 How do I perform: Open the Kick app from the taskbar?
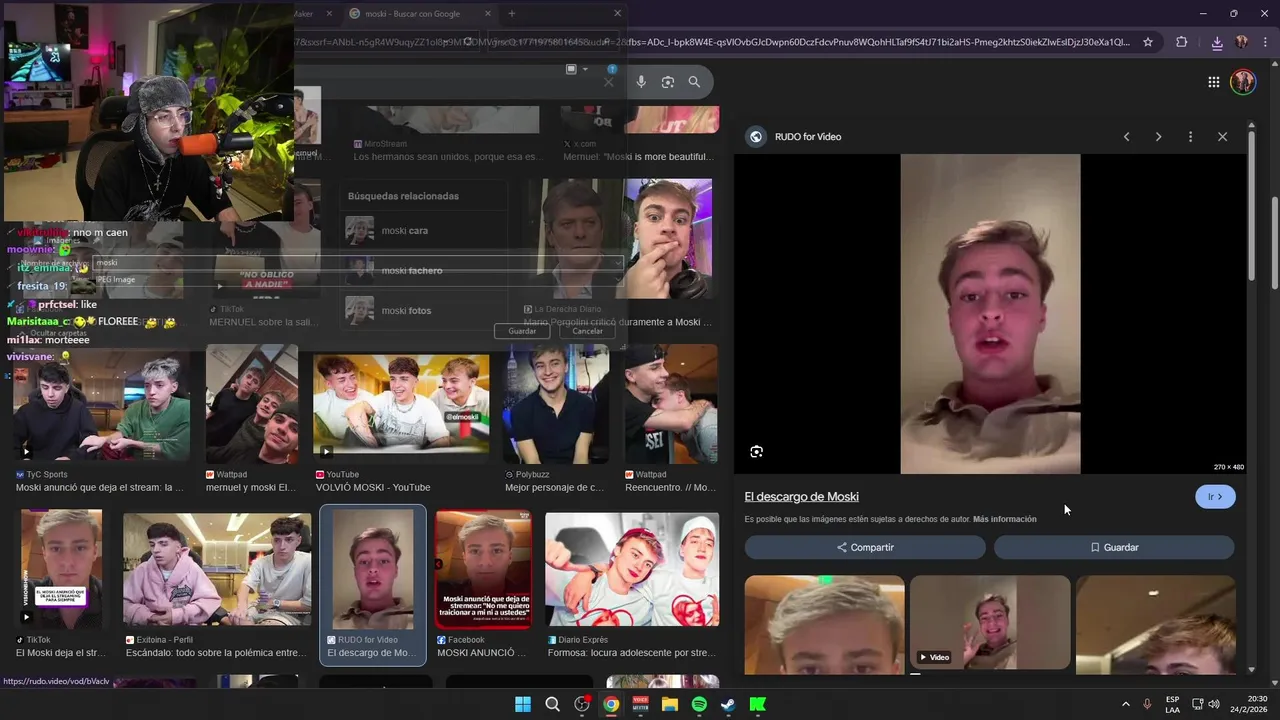[758, 704]
